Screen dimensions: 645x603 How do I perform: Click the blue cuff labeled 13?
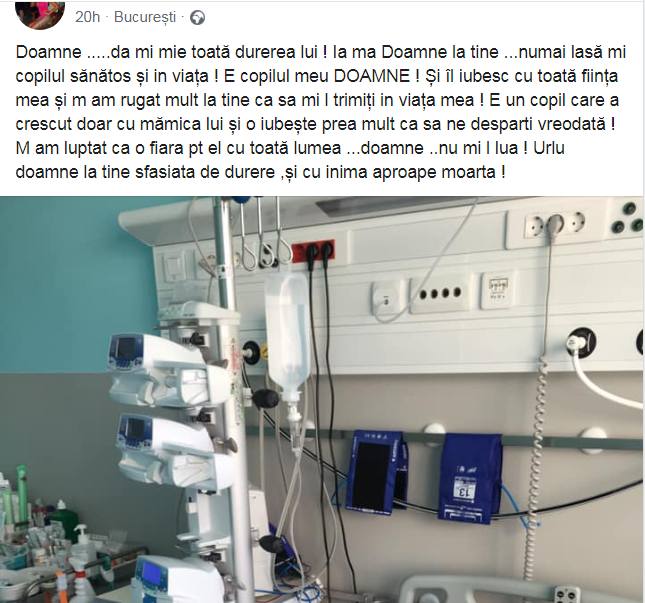click(471, 478)
